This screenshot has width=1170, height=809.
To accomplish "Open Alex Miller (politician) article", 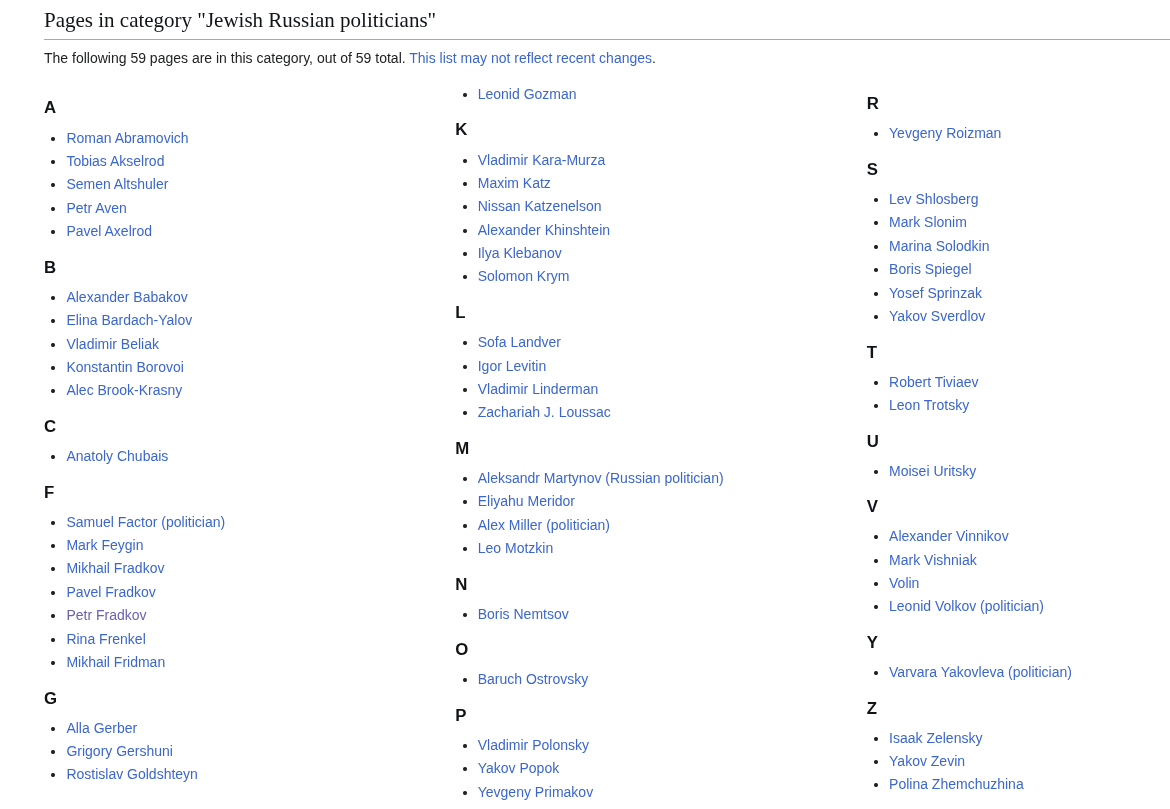I will [x=543, y=525].
